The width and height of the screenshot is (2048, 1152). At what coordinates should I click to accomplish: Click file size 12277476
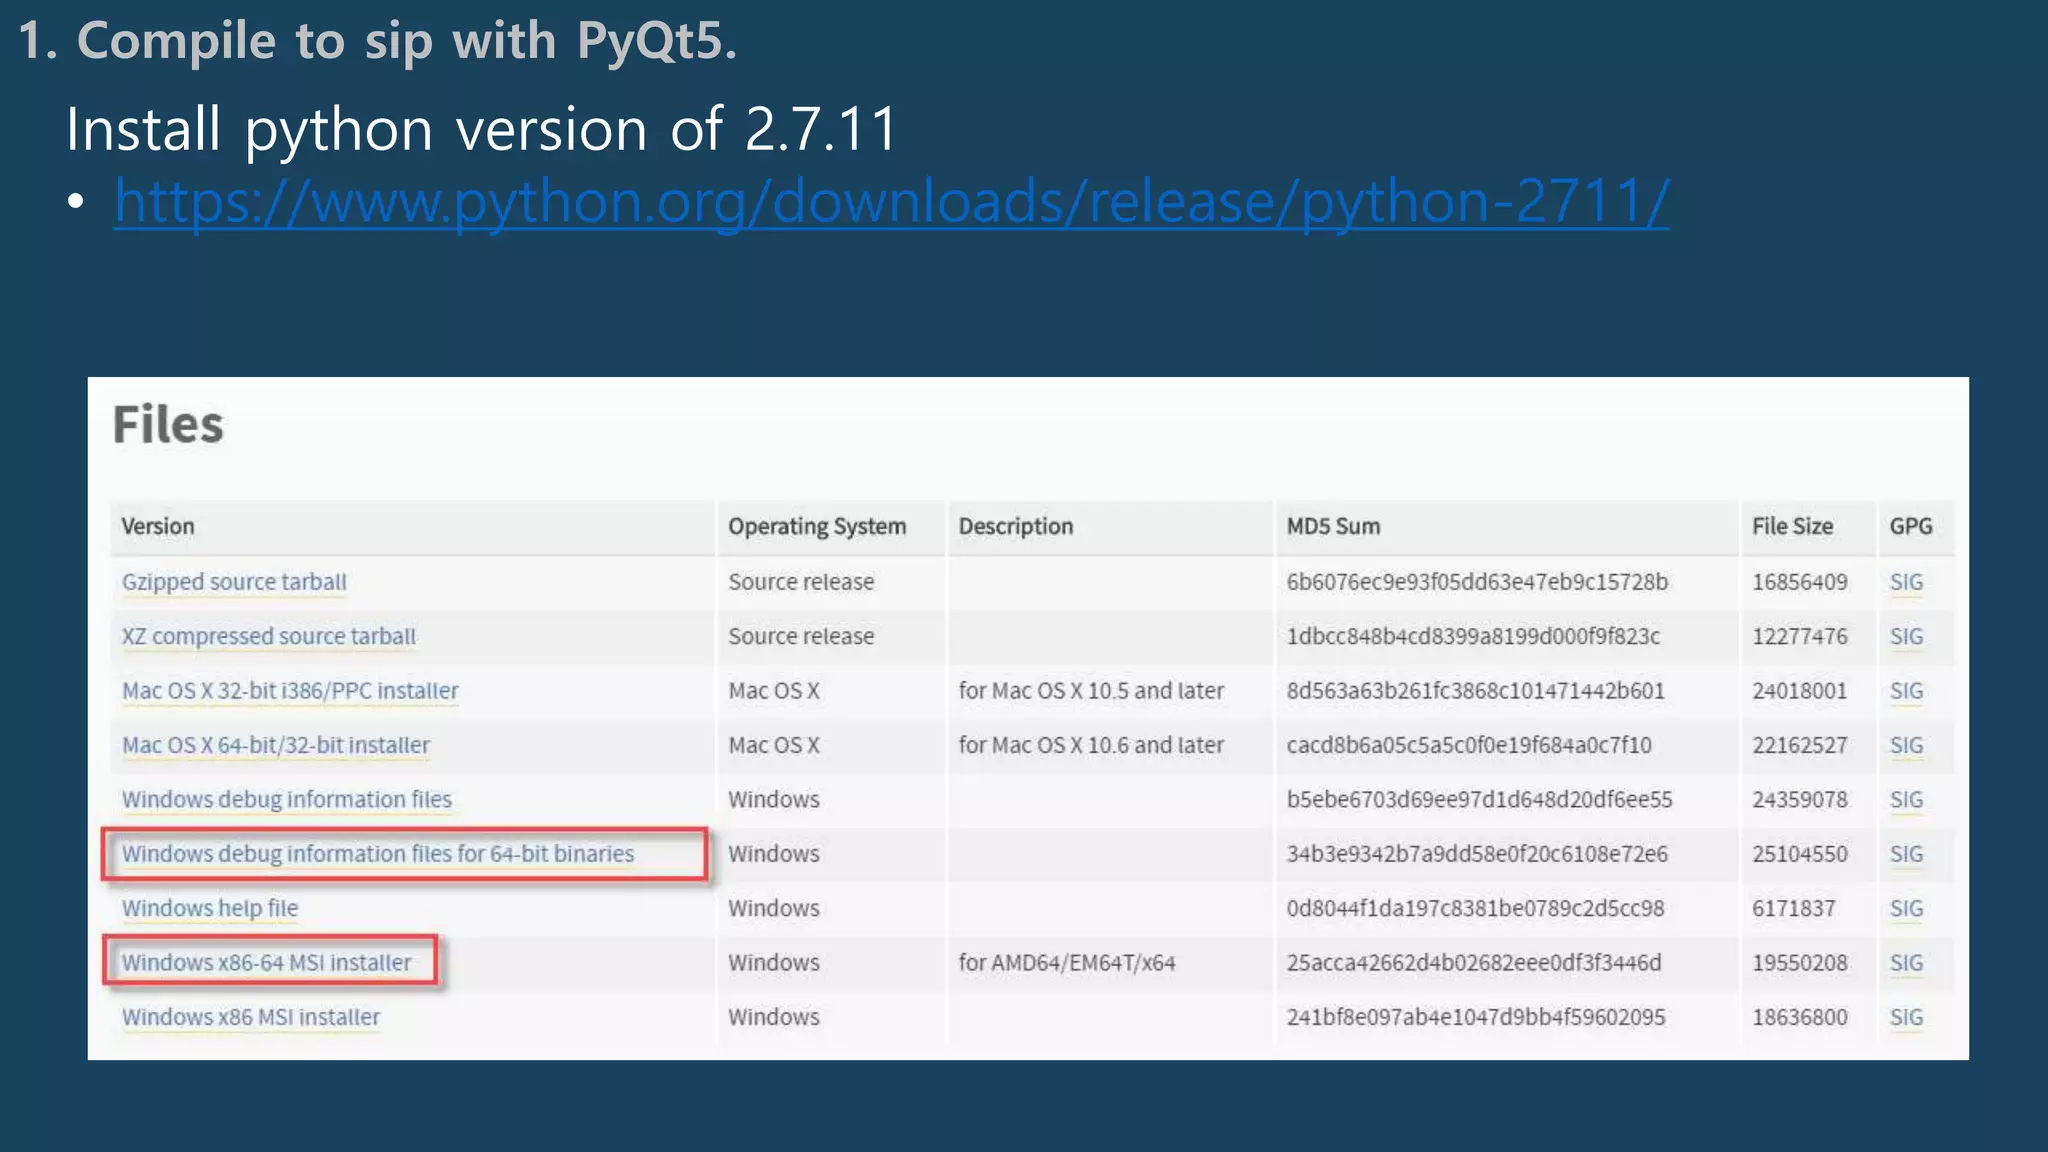[x=1799, y=636]
